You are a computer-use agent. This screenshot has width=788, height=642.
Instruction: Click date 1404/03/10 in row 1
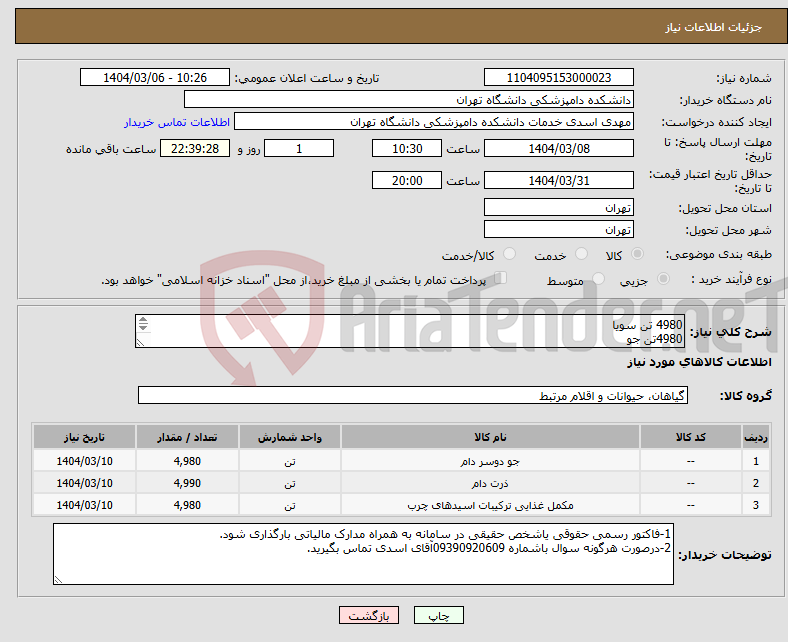(x=84, y=461)
